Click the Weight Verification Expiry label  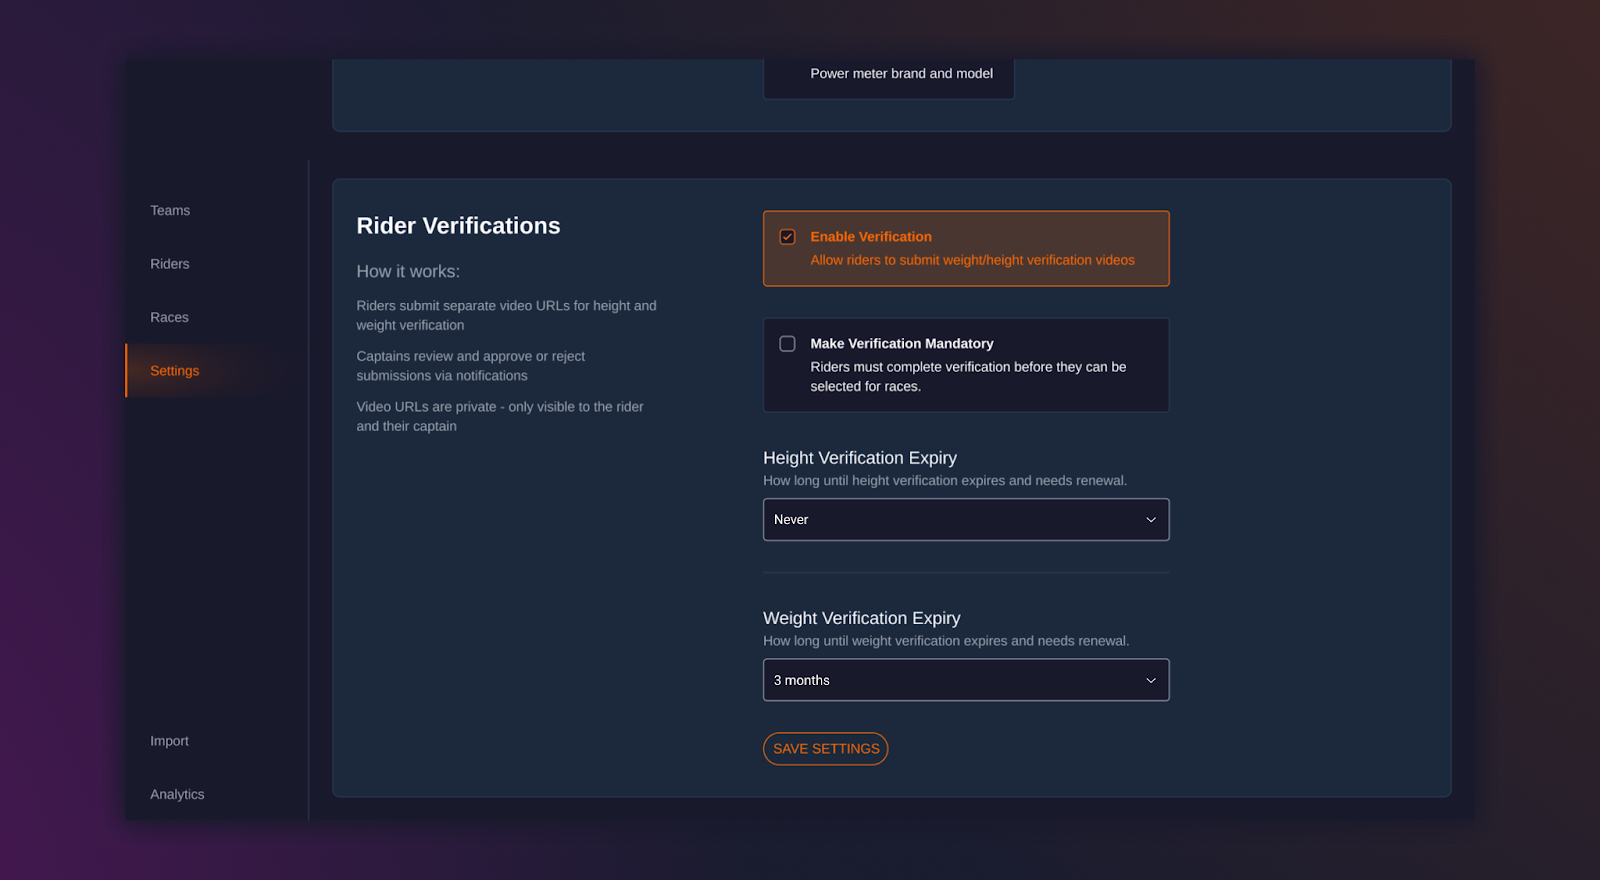861,618
